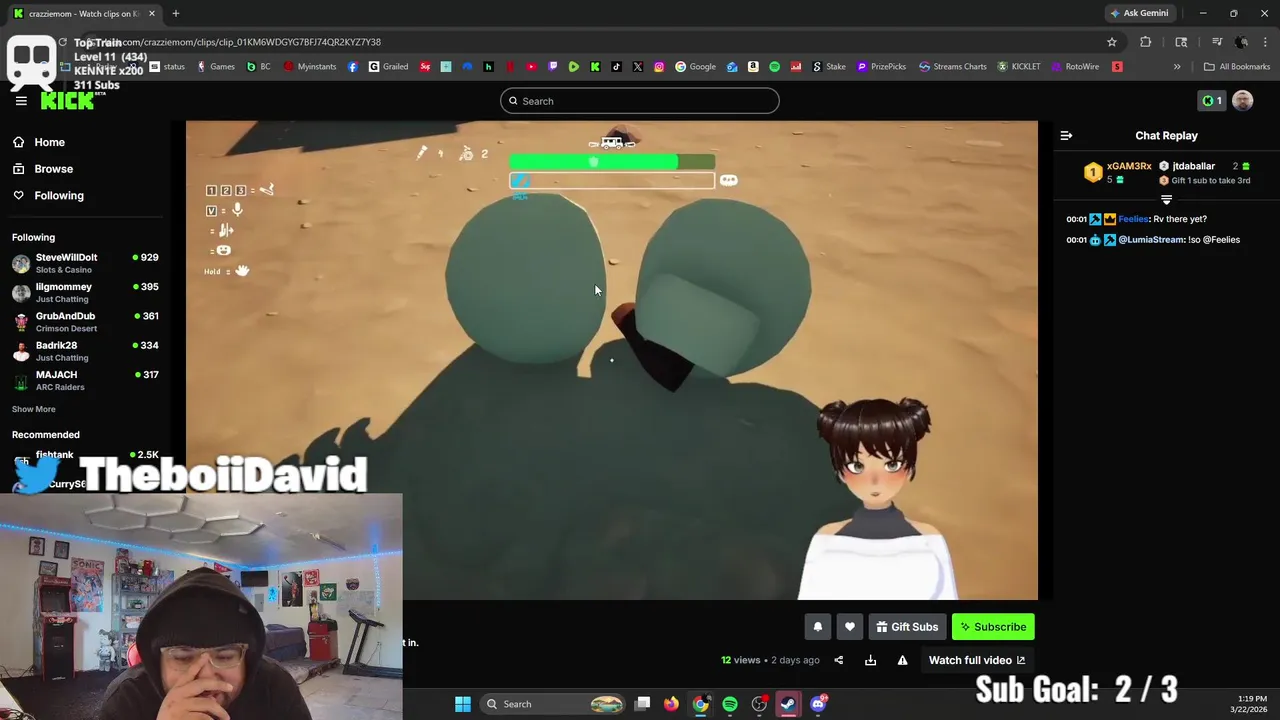Open RotoWire bookmark
The image size is (1280, 720).
1075,67
